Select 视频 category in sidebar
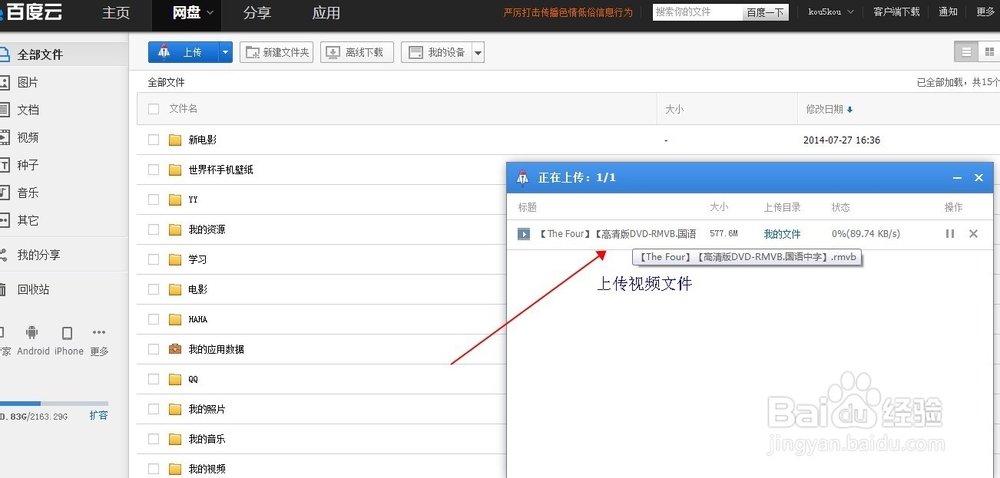The height and width of the screenshot is (478, 1000). pyautogui.click(x=27, y=138)
